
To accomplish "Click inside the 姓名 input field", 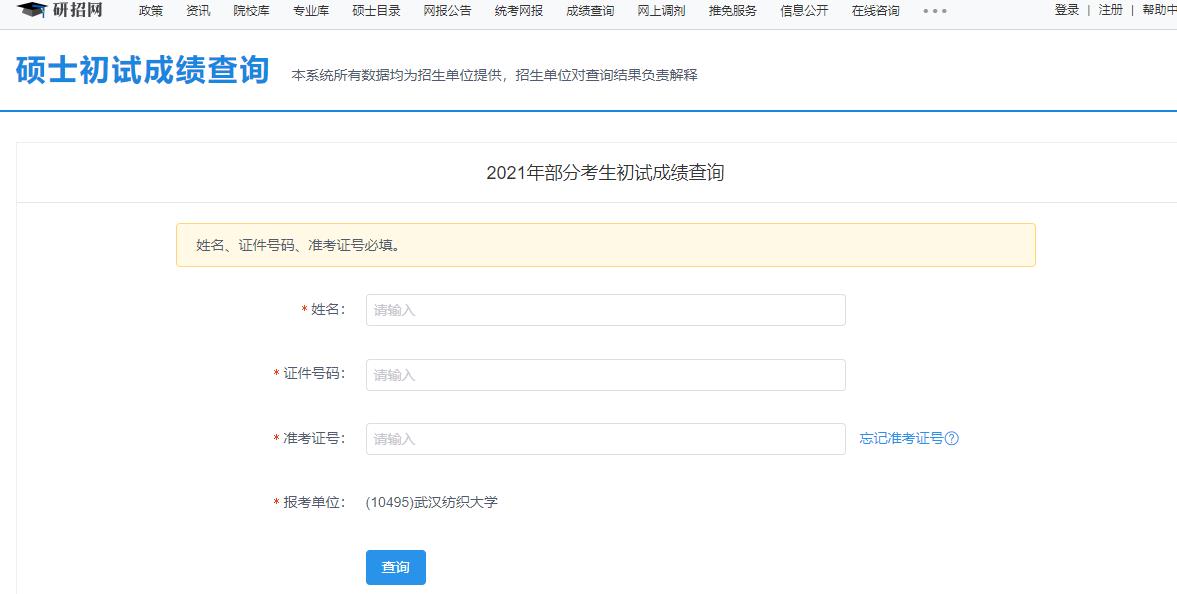I will pos(604,309).
